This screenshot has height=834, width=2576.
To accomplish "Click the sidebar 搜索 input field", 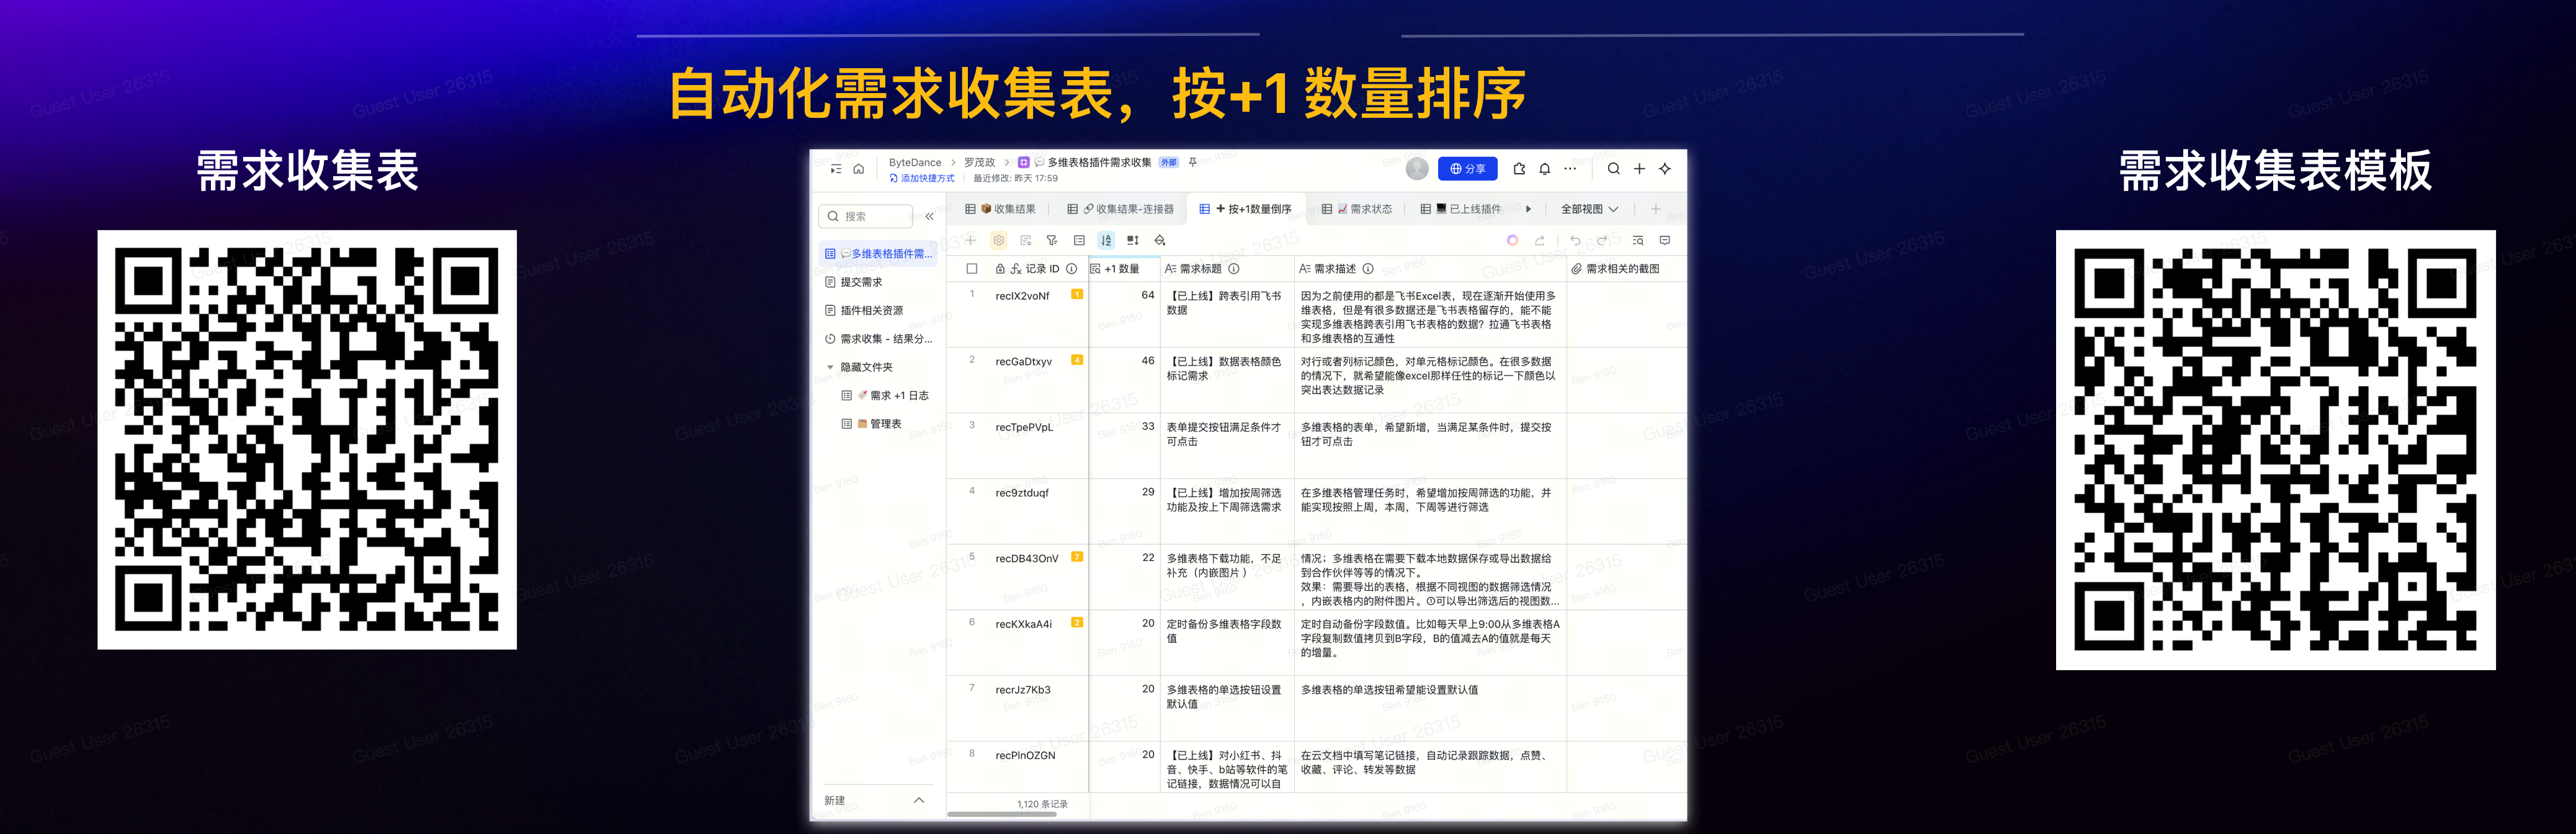I will pos(866,216).
